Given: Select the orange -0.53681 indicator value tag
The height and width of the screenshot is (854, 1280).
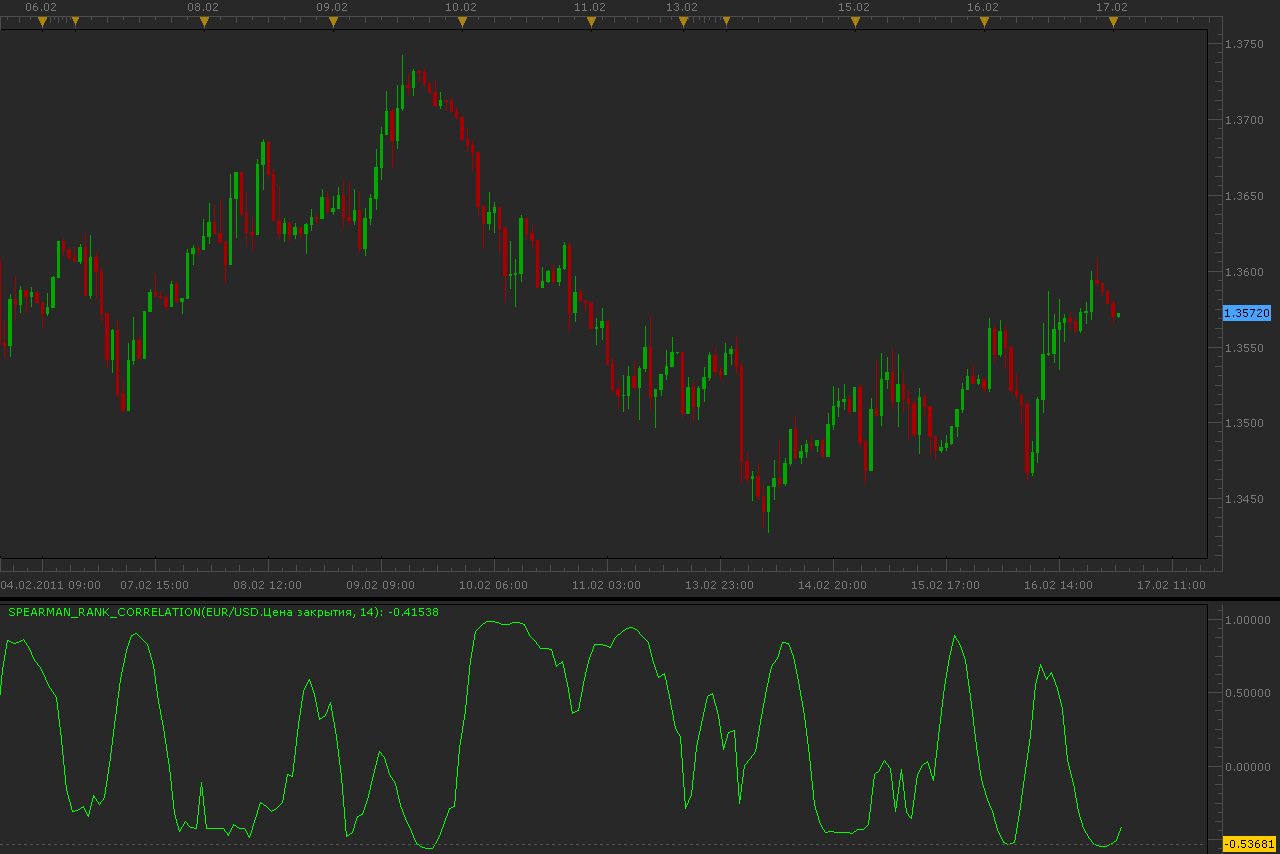Looking at the screenshot, I should [x=1250, y=844].
